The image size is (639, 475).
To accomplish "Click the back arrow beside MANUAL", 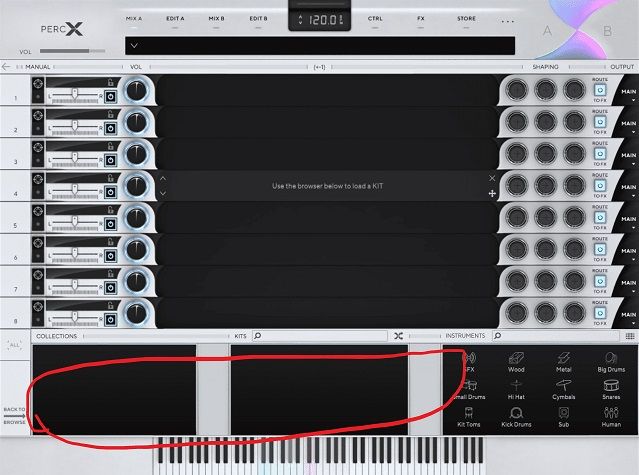I will point(6,66).
